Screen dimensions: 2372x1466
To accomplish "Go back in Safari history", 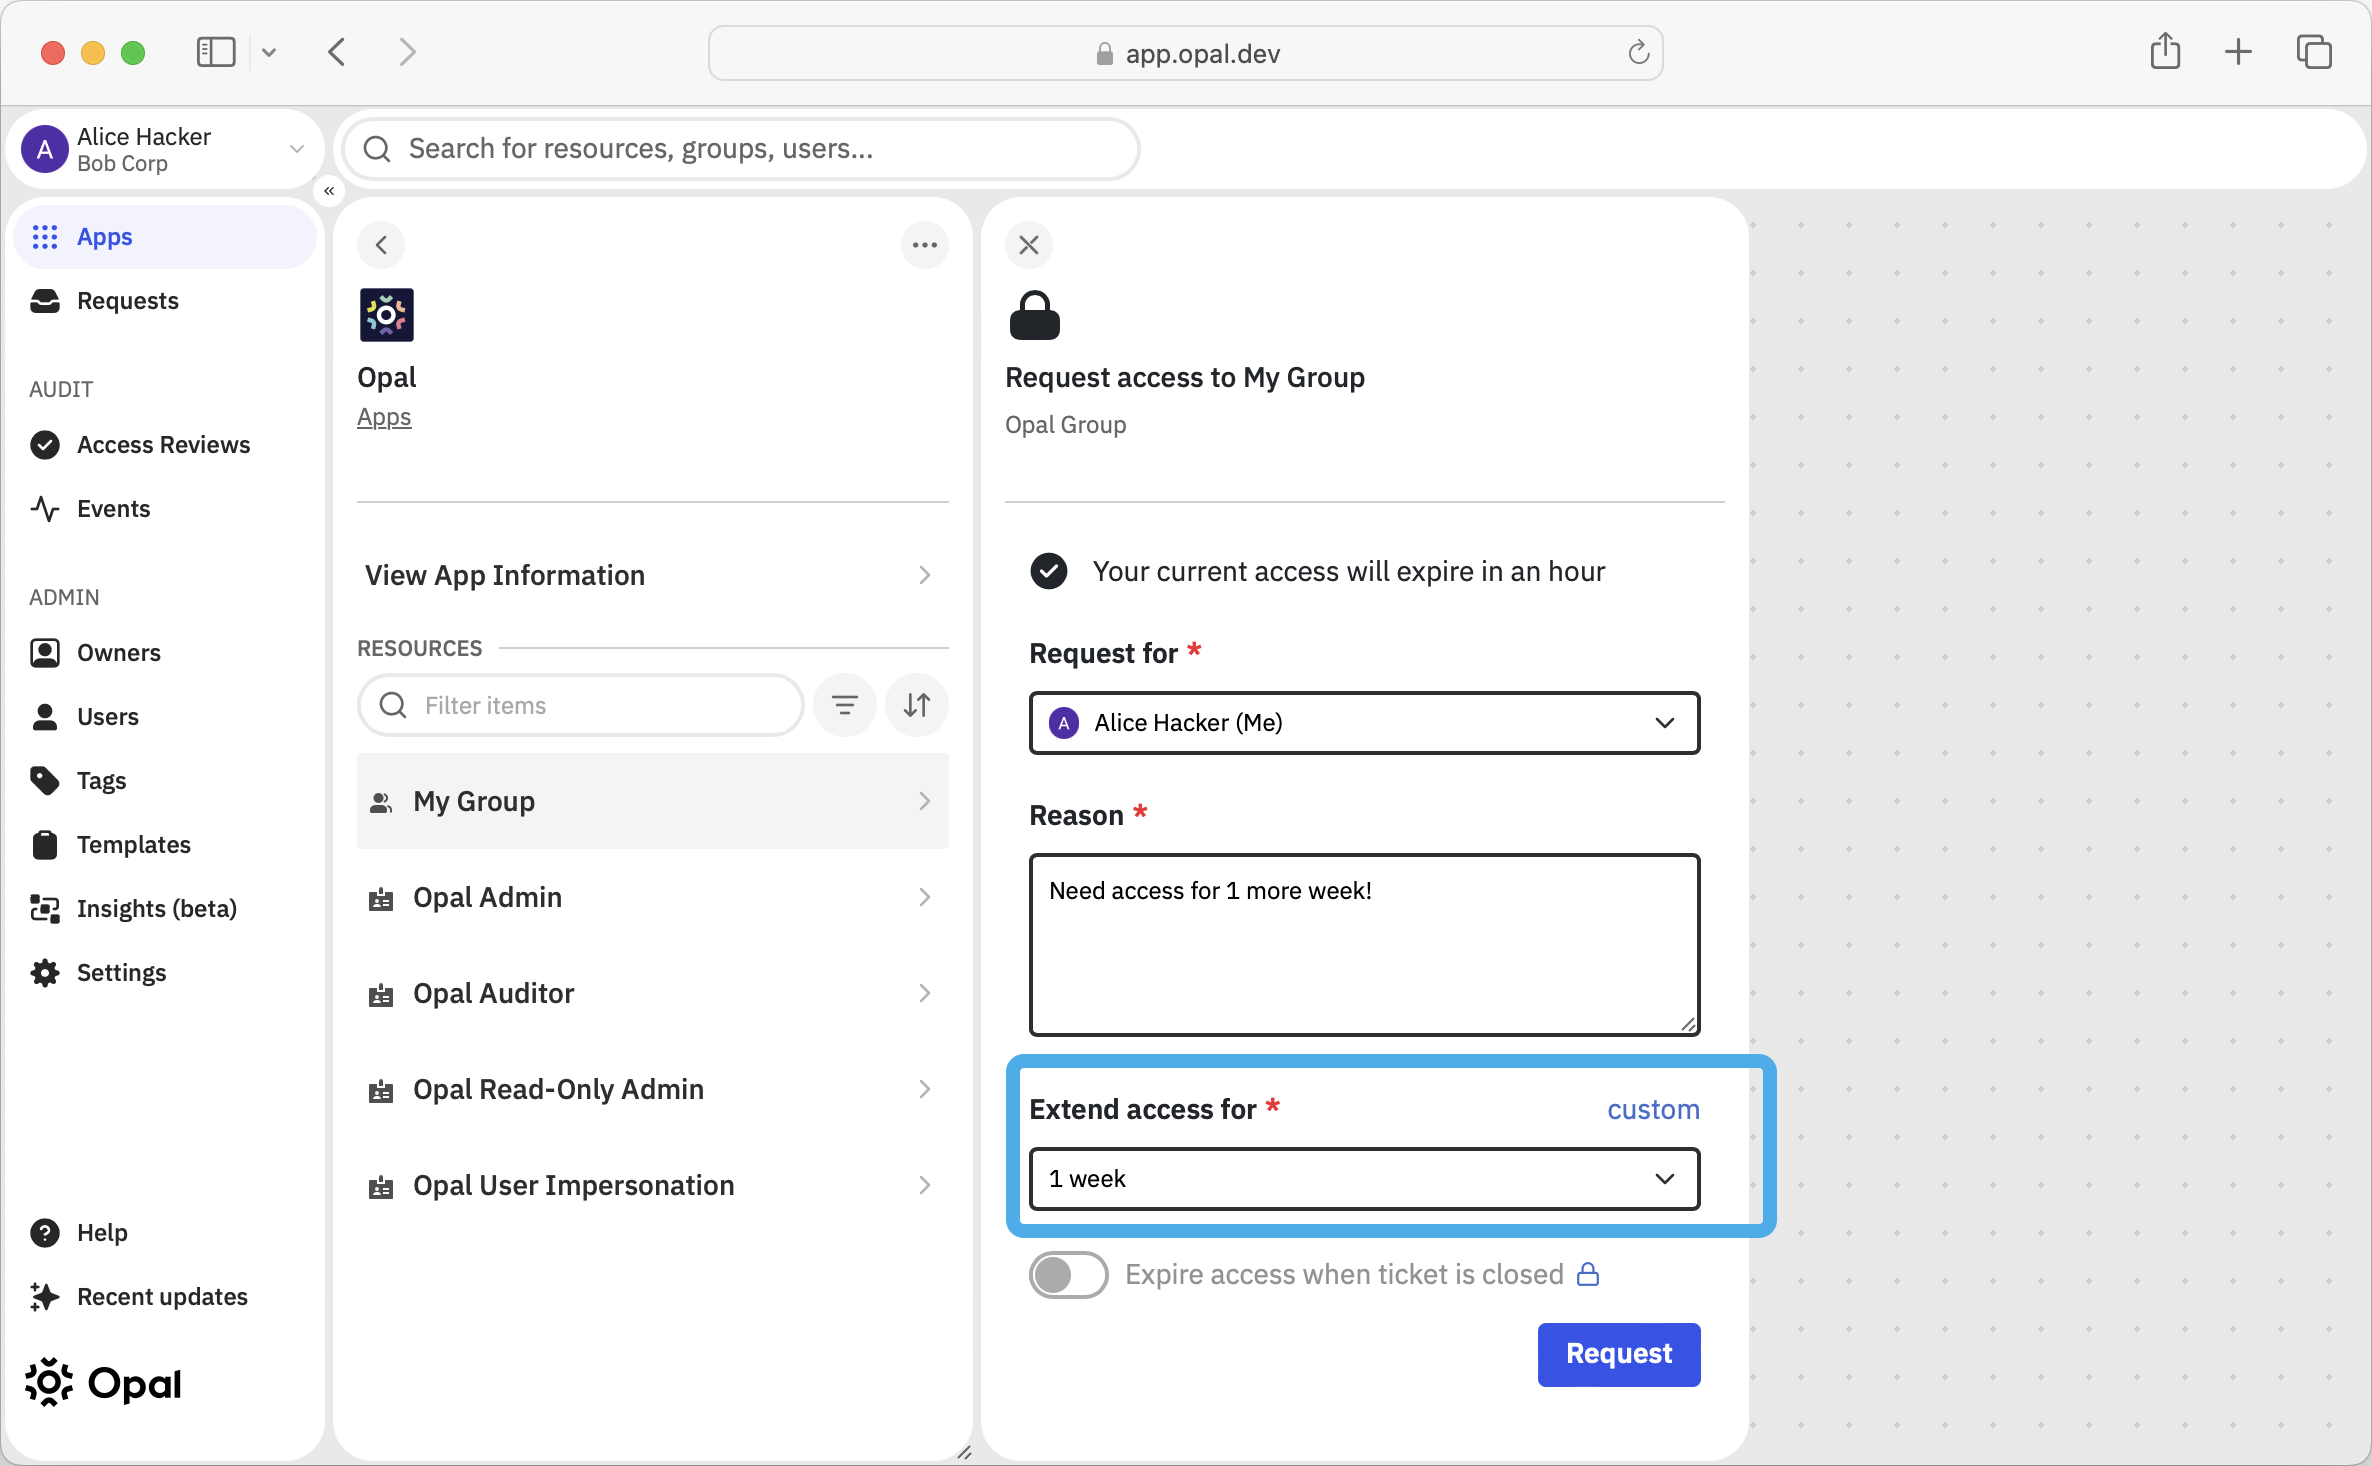I will [337, 52].
